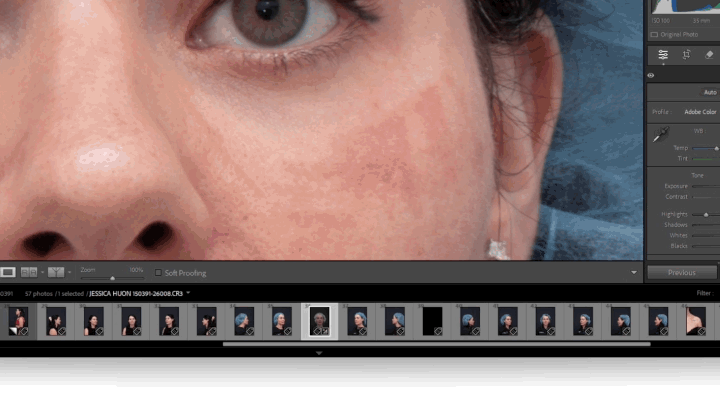The width and height of the screenshot is (720, 405).
Task: Select filmstrip thumbnail number 42
Action: pos(546,321)
